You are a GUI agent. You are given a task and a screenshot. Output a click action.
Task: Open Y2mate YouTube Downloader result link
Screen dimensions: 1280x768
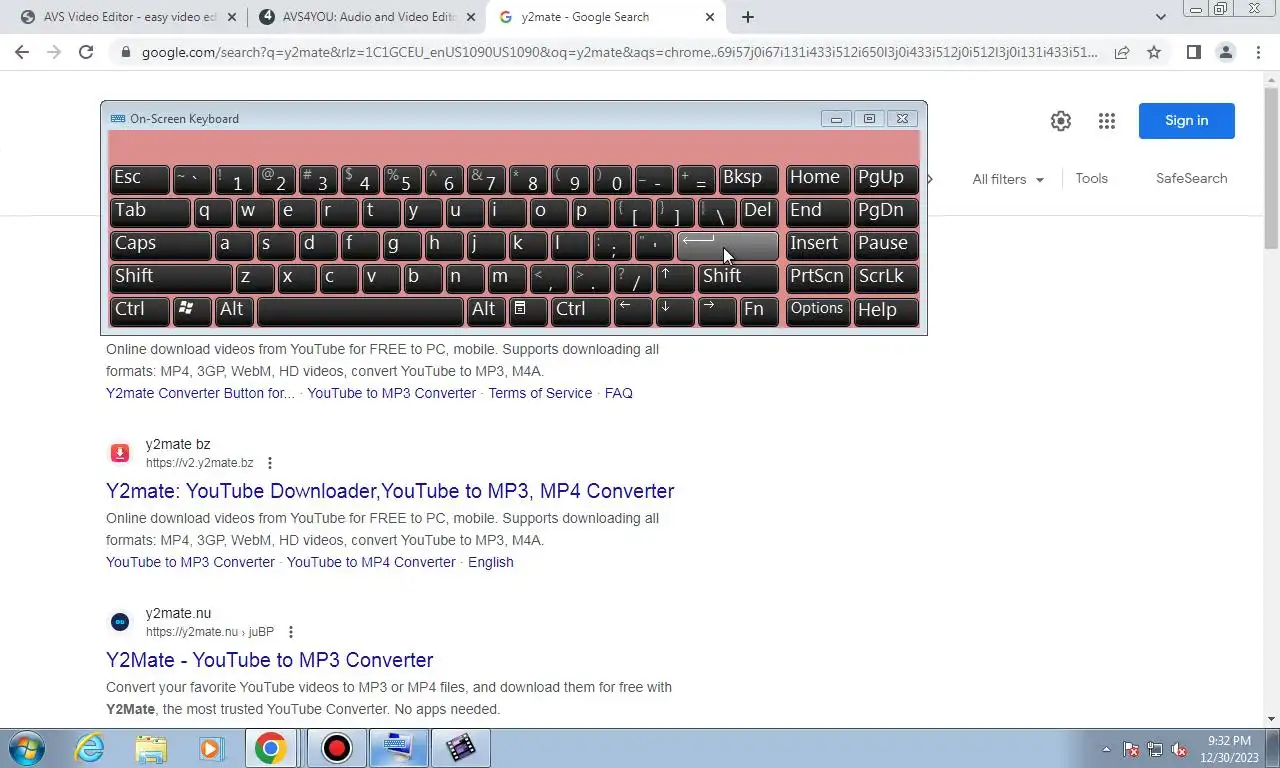(390, 491)
